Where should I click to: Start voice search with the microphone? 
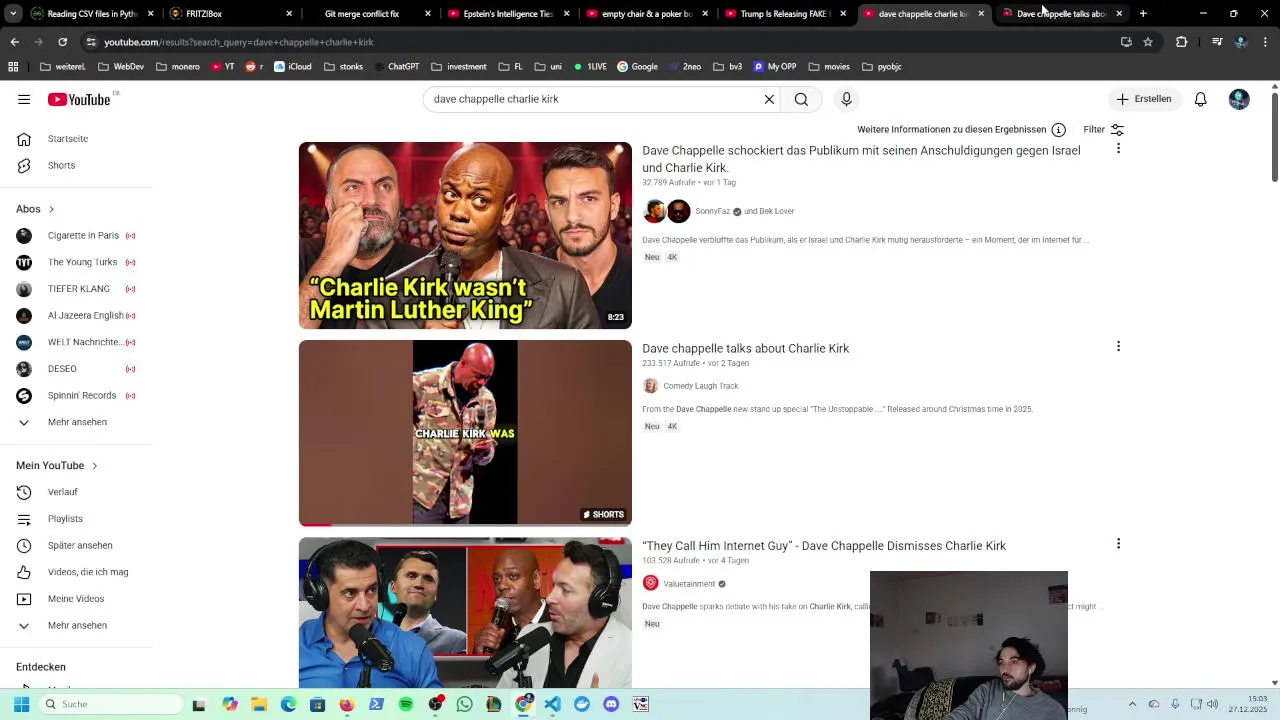coord(846,99)
